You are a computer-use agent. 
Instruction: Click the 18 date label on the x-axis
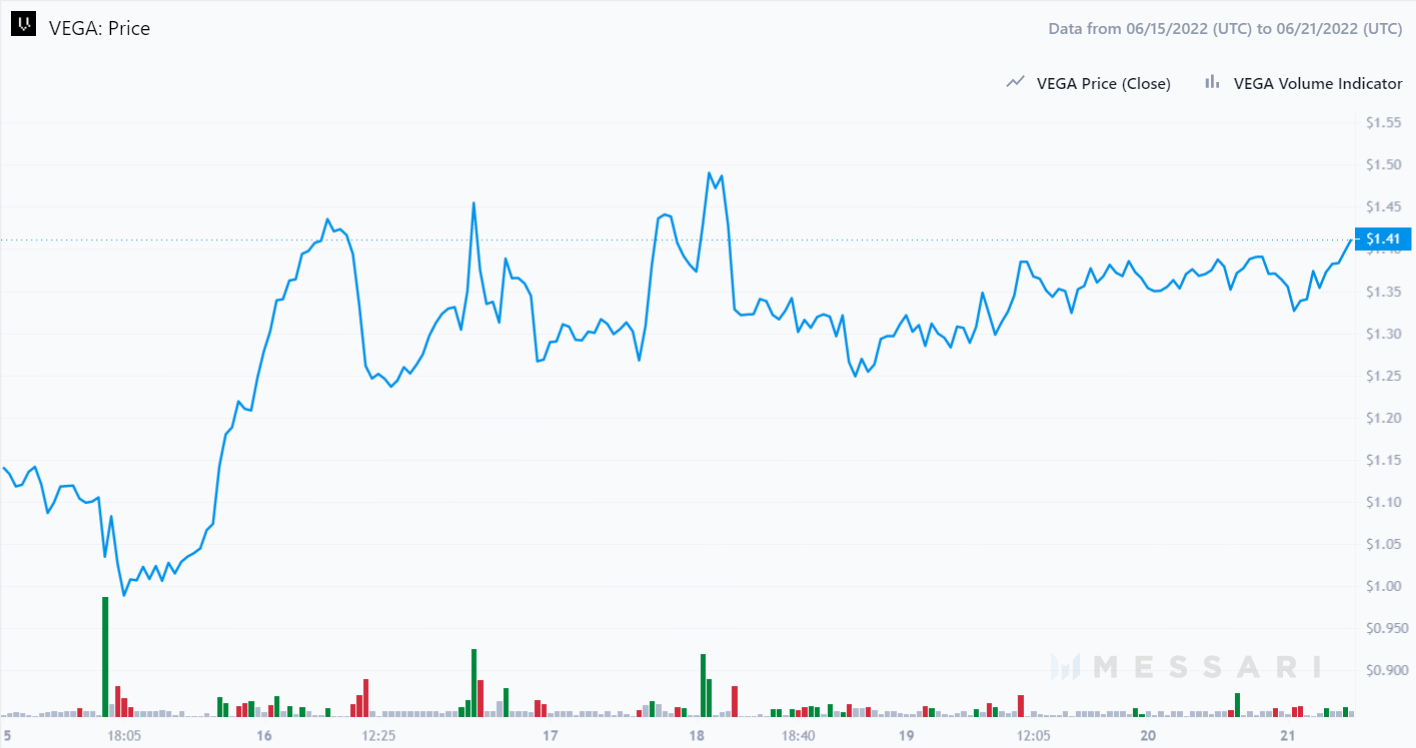(x=697, y=735)
